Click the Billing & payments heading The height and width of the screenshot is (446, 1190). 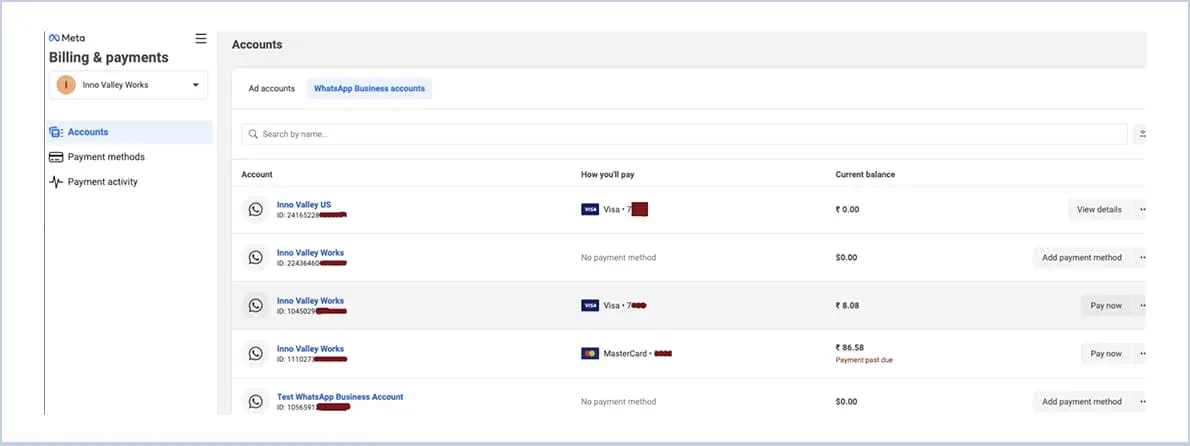(x=109, y=58)
